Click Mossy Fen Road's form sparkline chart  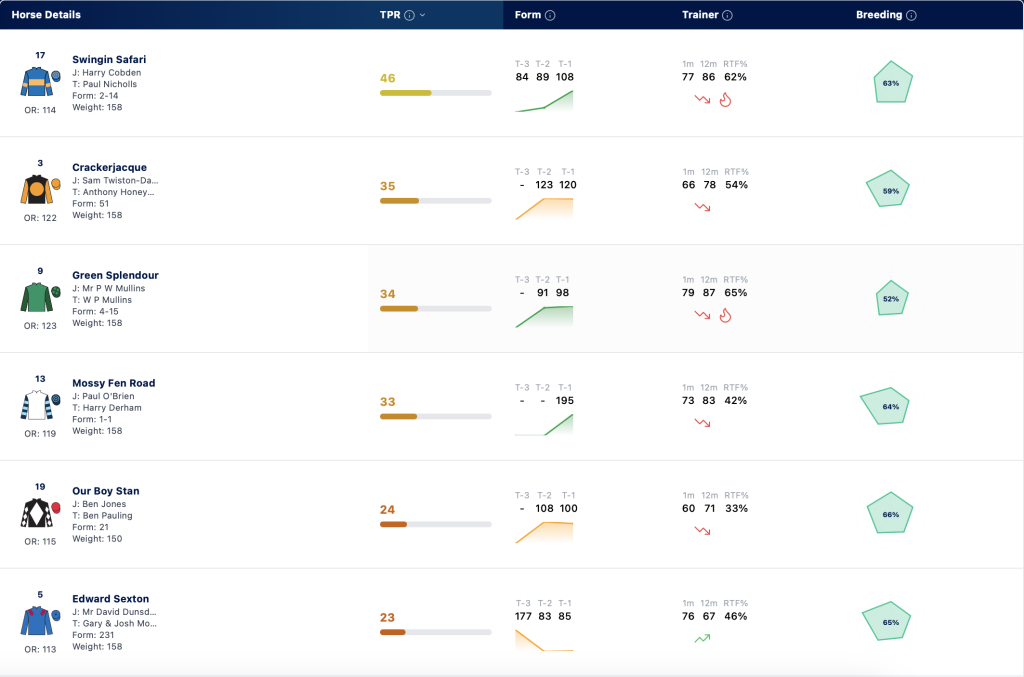pyautogui.click(x=544, y=424)
